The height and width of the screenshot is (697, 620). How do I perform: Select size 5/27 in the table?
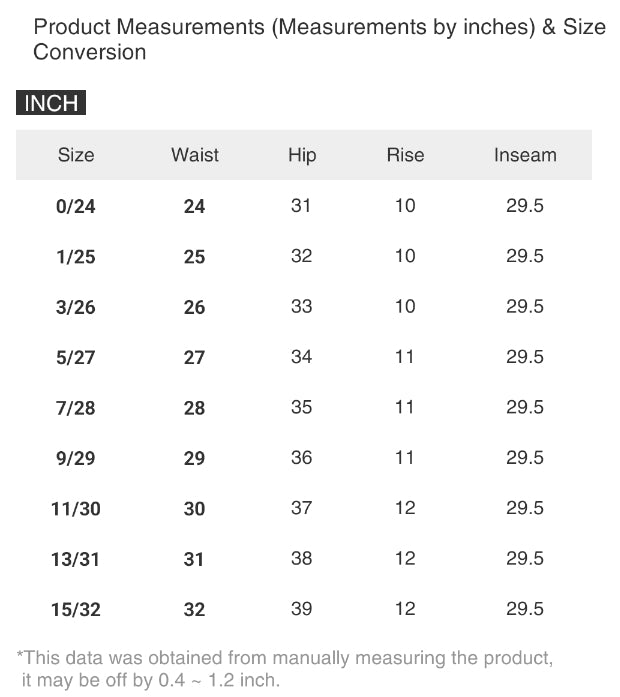76,358
